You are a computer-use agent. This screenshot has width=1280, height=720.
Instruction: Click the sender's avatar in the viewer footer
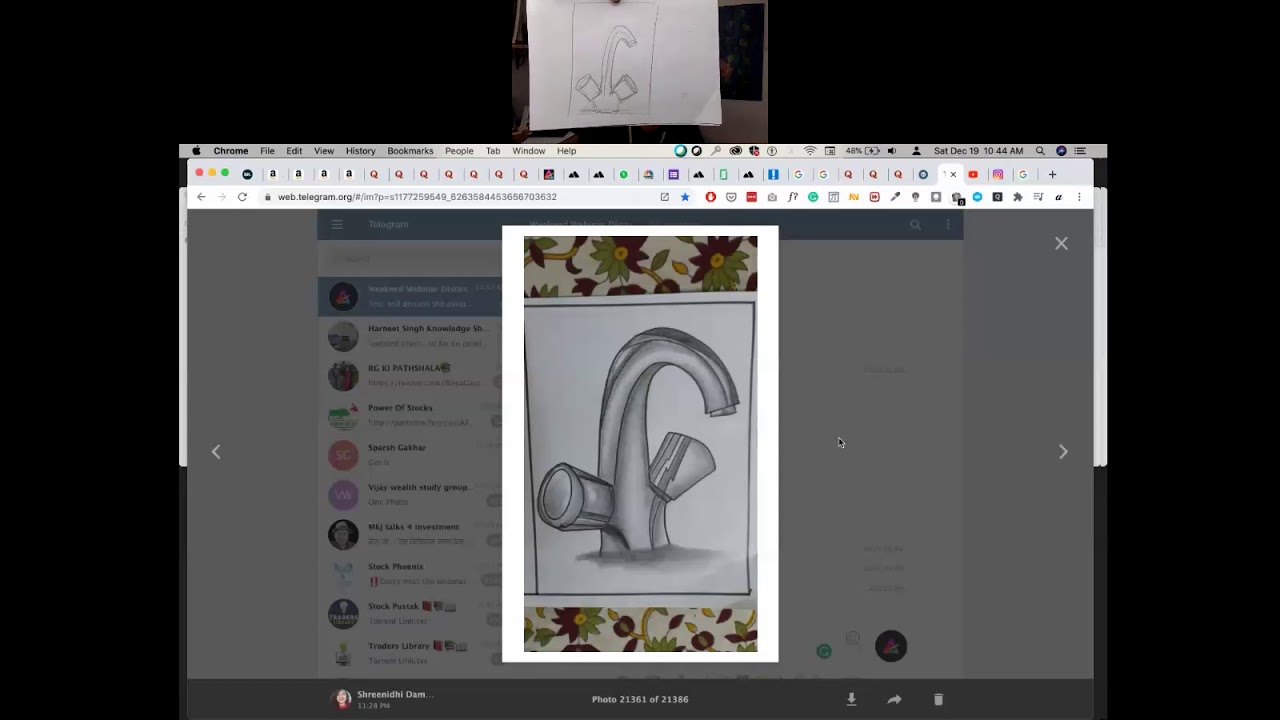pyautogui.click(x=343, y=699)
